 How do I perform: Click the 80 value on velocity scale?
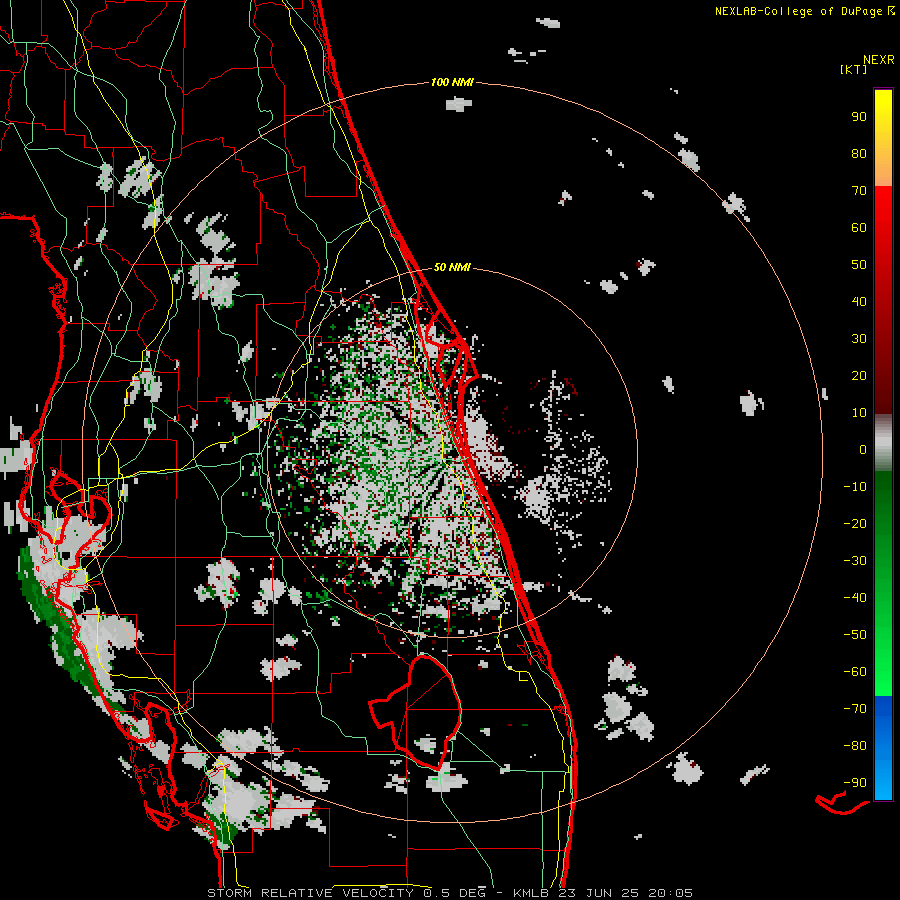tap(859, 154)
